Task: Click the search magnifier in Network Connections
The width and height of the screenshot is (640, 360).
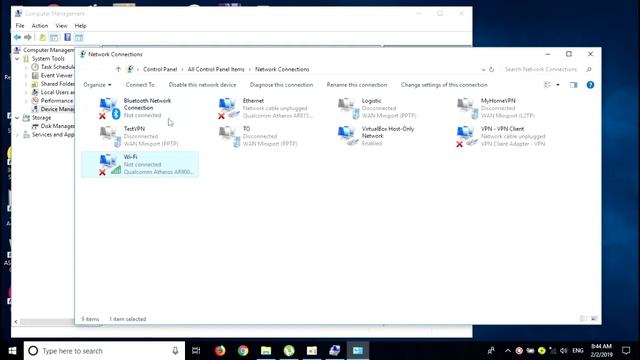Action: tap(589, 69)
